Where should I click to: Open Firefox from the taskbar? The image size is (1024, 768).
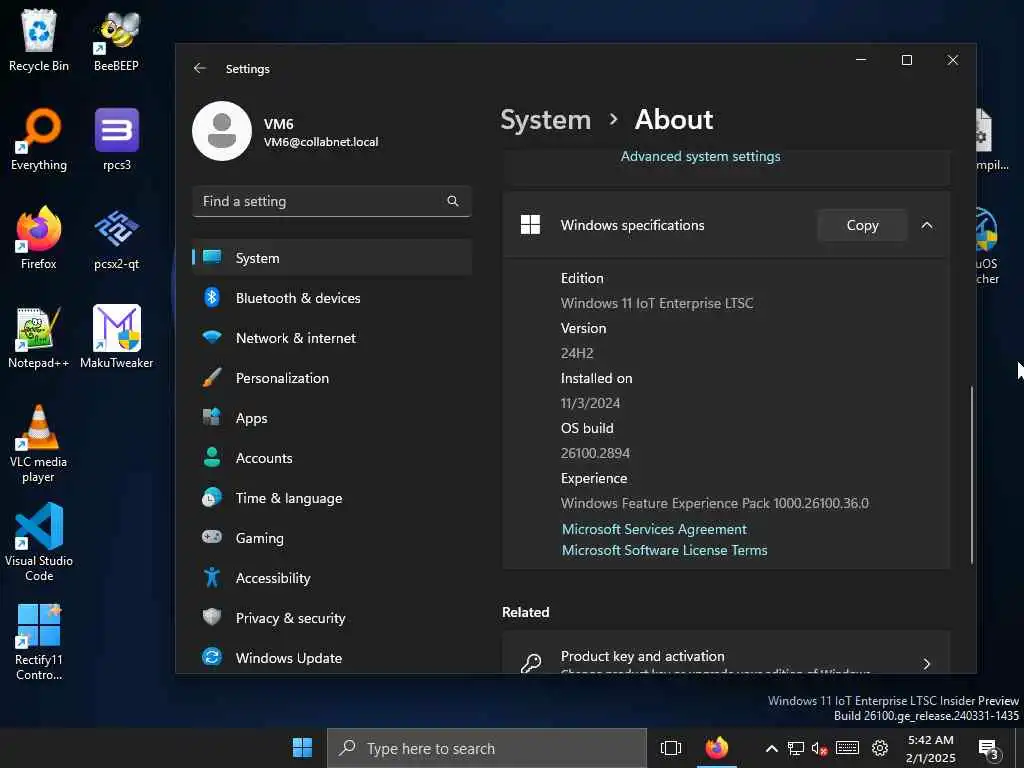tap(716, 748)
